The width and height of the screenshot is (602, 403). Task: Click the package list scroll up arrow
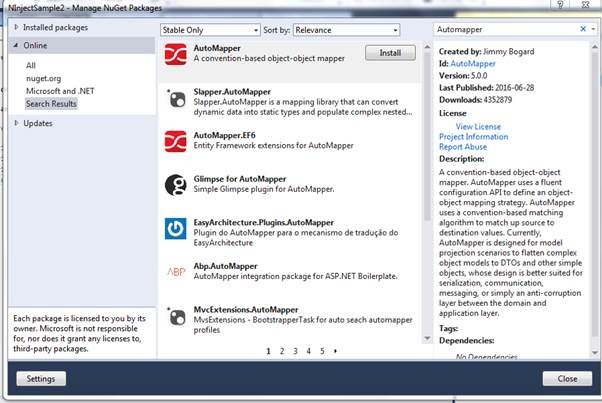coord(427,47)
